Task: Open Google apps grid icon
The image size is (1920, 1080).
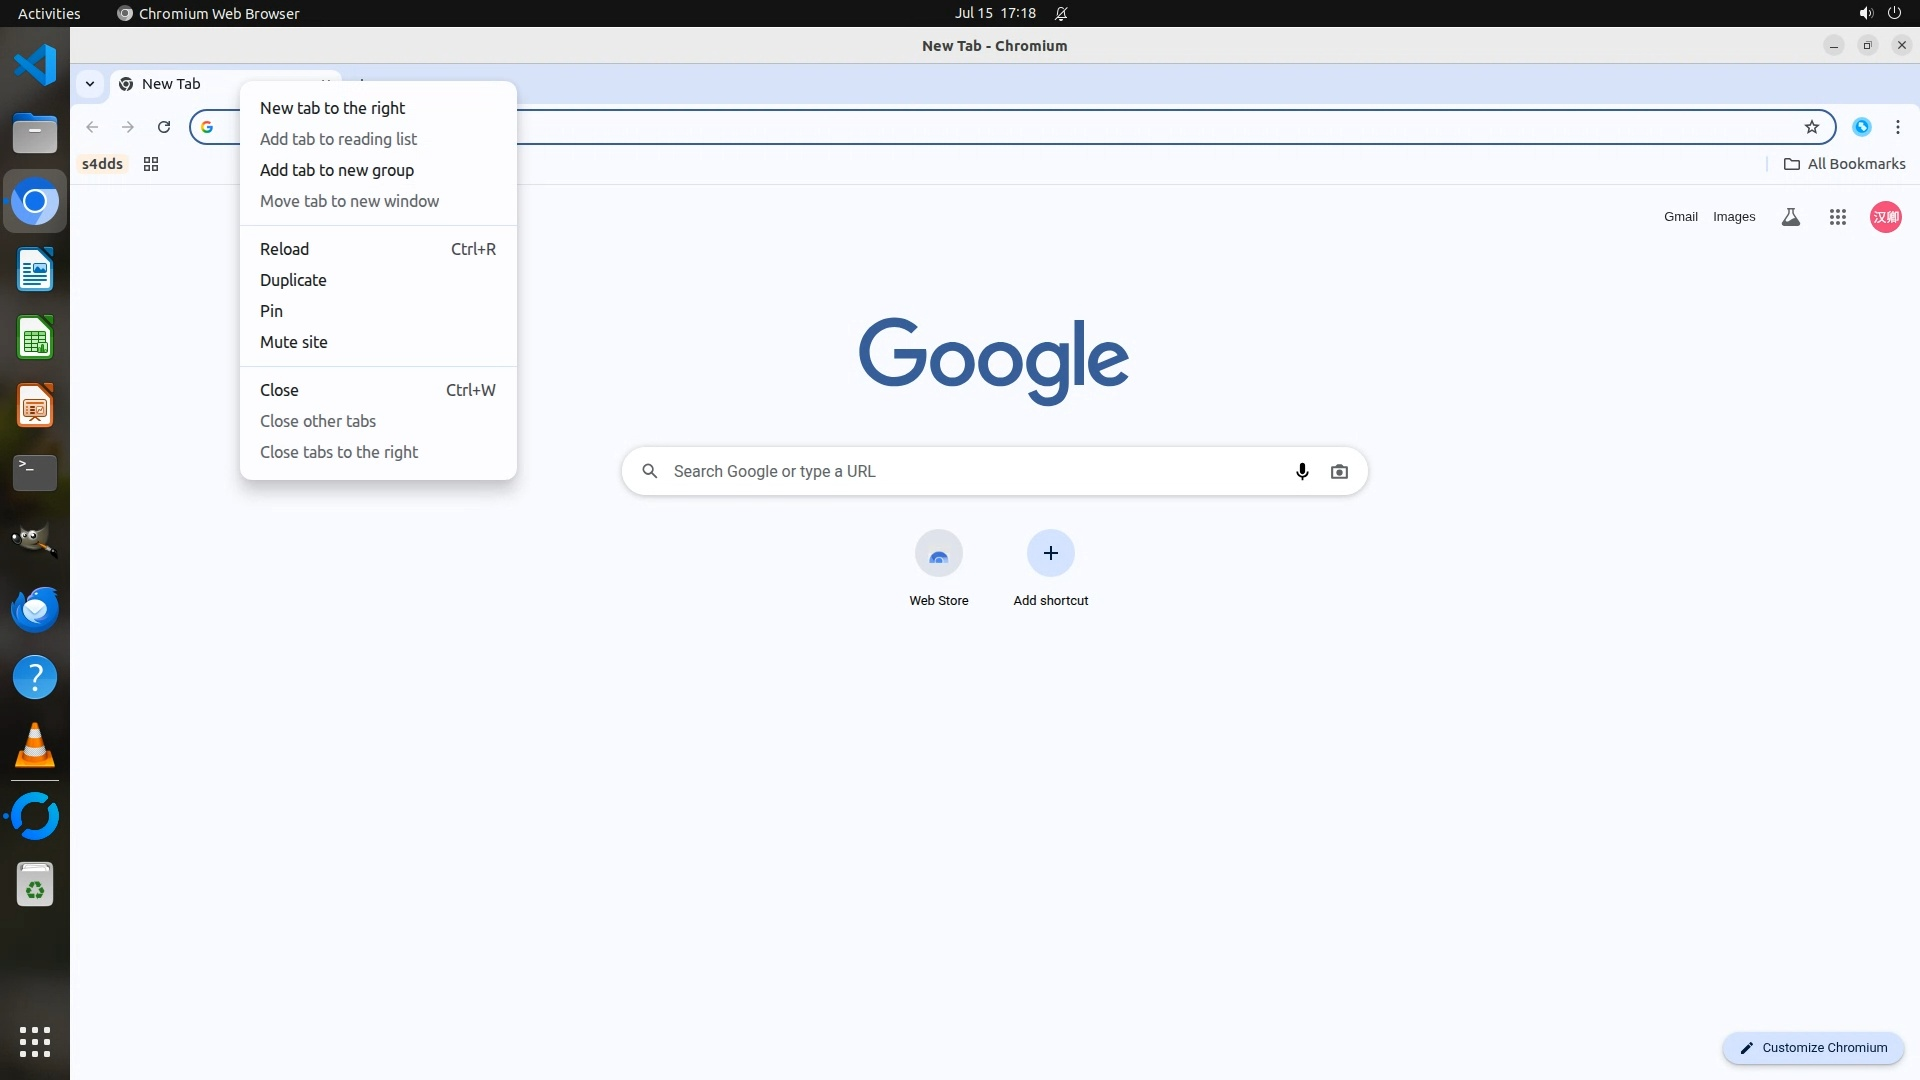Action: (x=1837, y=217)
